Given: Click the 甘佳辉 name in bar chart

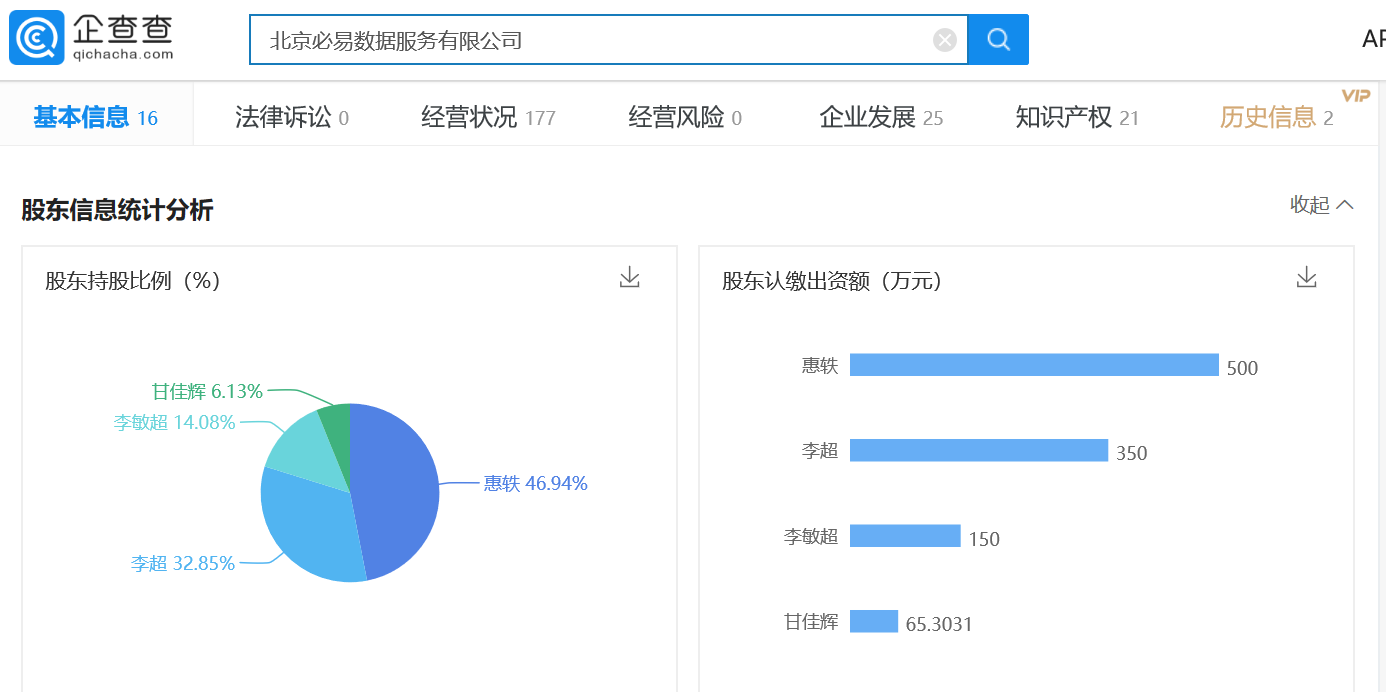Looking at the screenshot, I should 811,622.
